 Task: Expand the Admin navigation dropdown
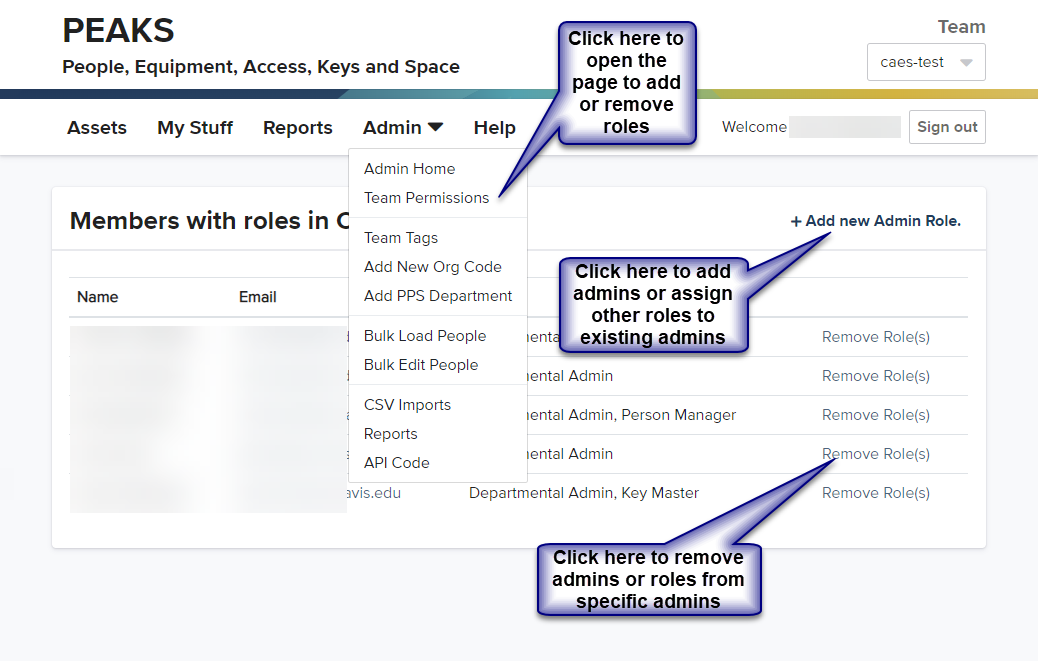tap(402, 127)
